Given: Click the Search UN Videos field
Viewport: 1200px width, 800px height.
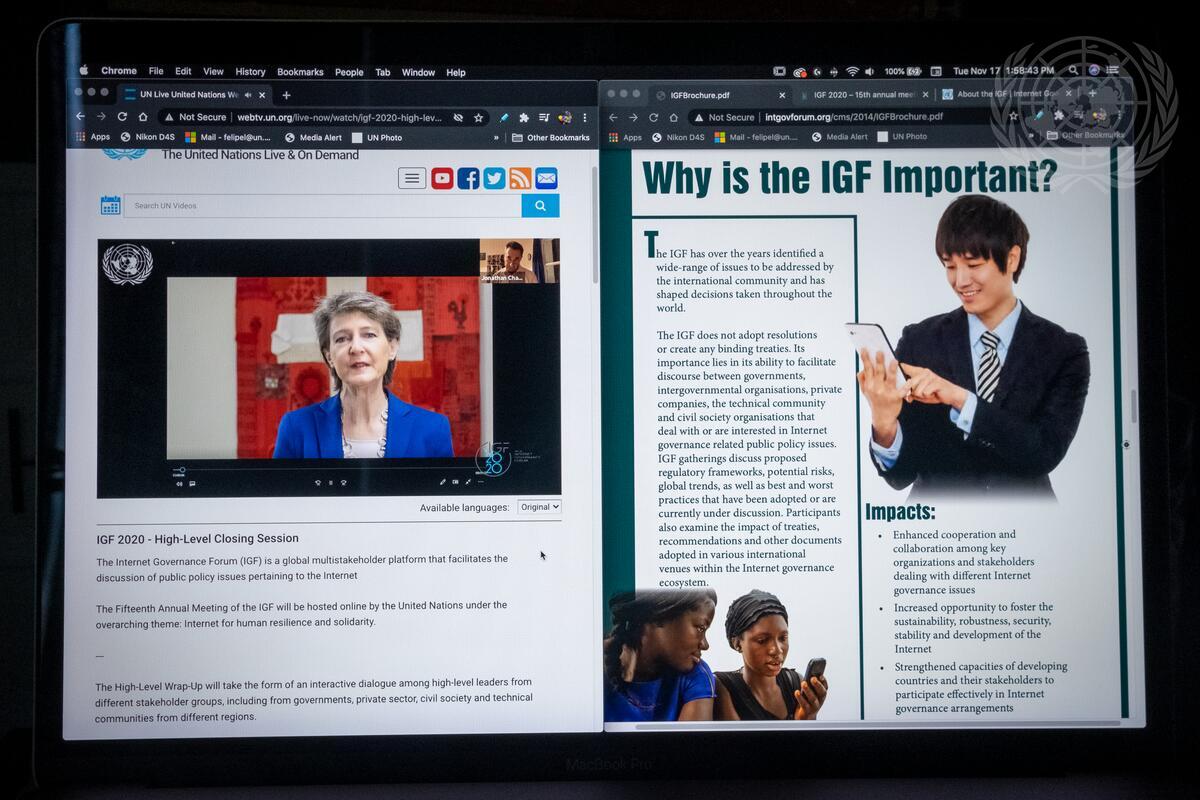Looking at the screenshot, I should point(322,206).
